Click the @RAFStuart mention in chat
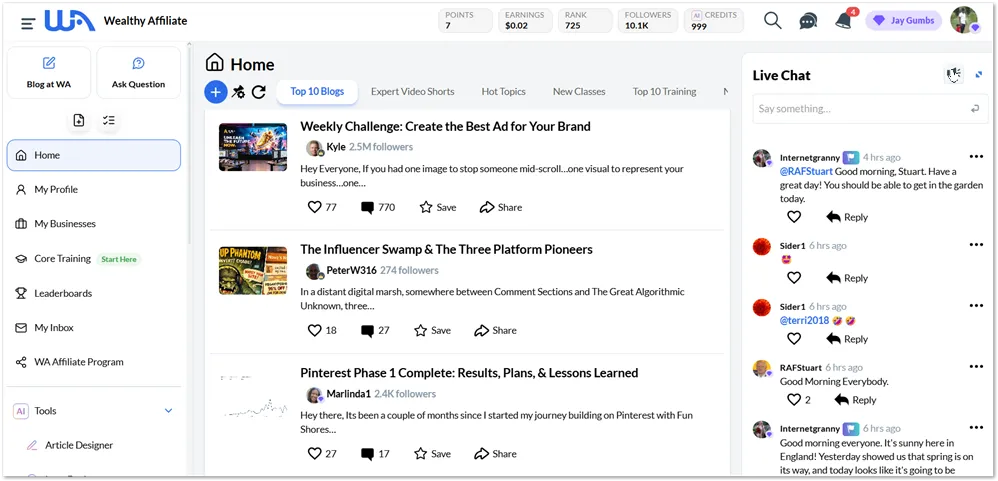Screen dimensions: 998x481 806,171
